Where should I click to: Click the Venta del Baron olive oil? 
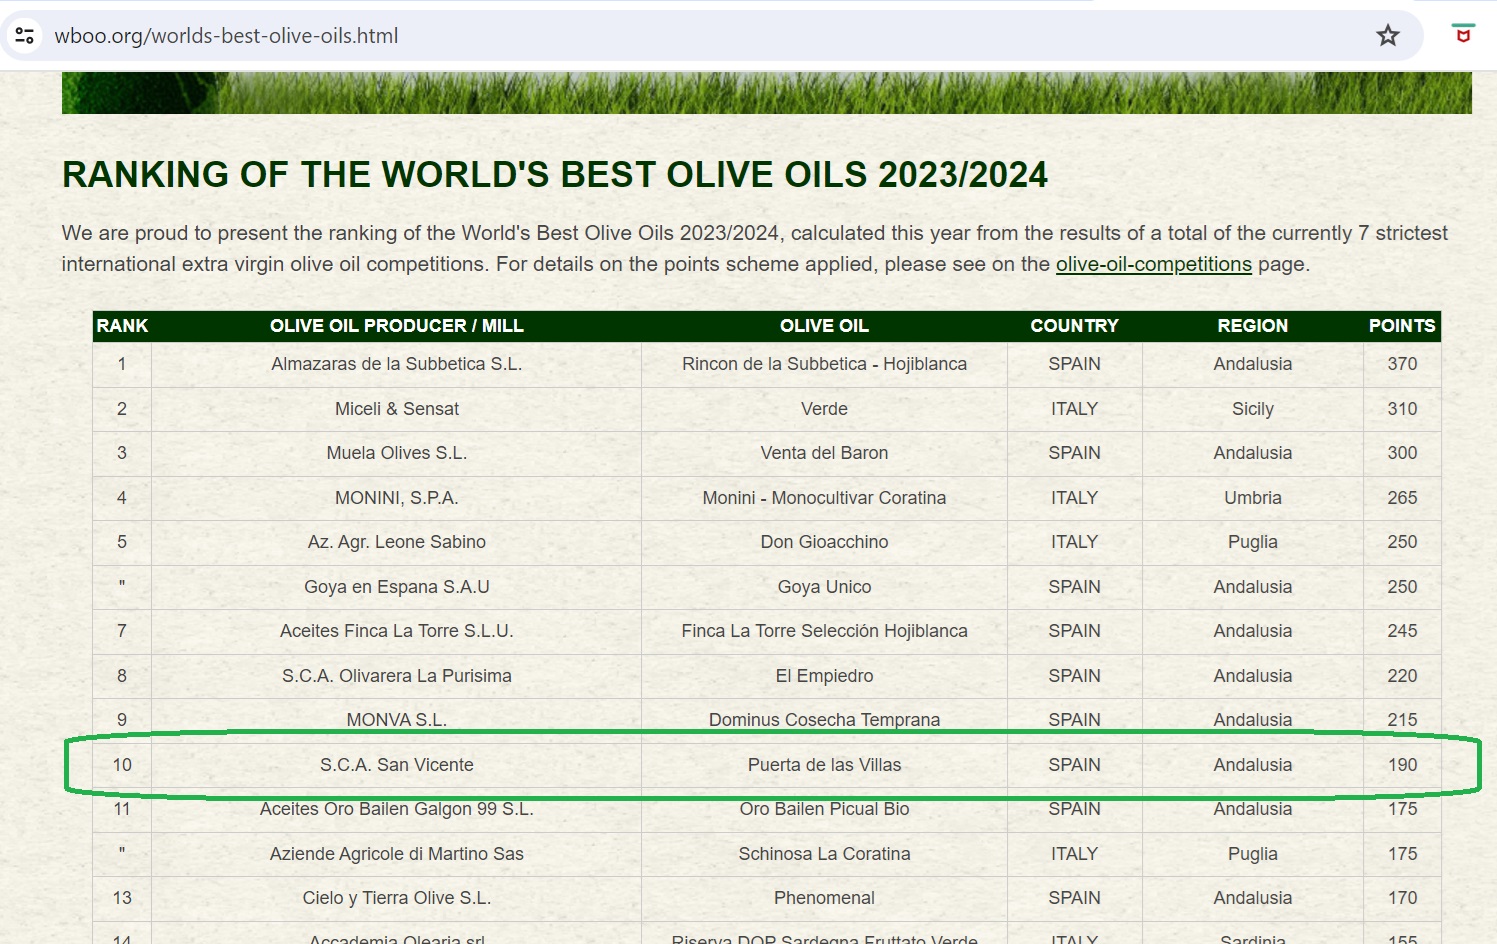[x=824, y=453]
